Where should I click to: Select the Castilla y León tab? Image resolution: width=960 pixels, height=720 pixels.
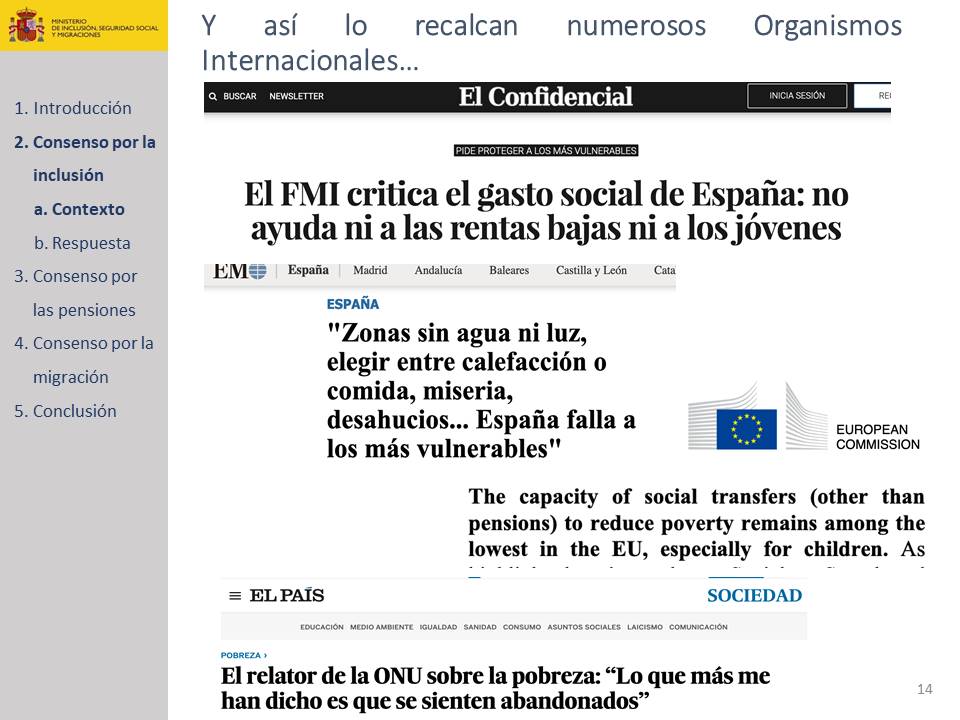tap(591, 270)
